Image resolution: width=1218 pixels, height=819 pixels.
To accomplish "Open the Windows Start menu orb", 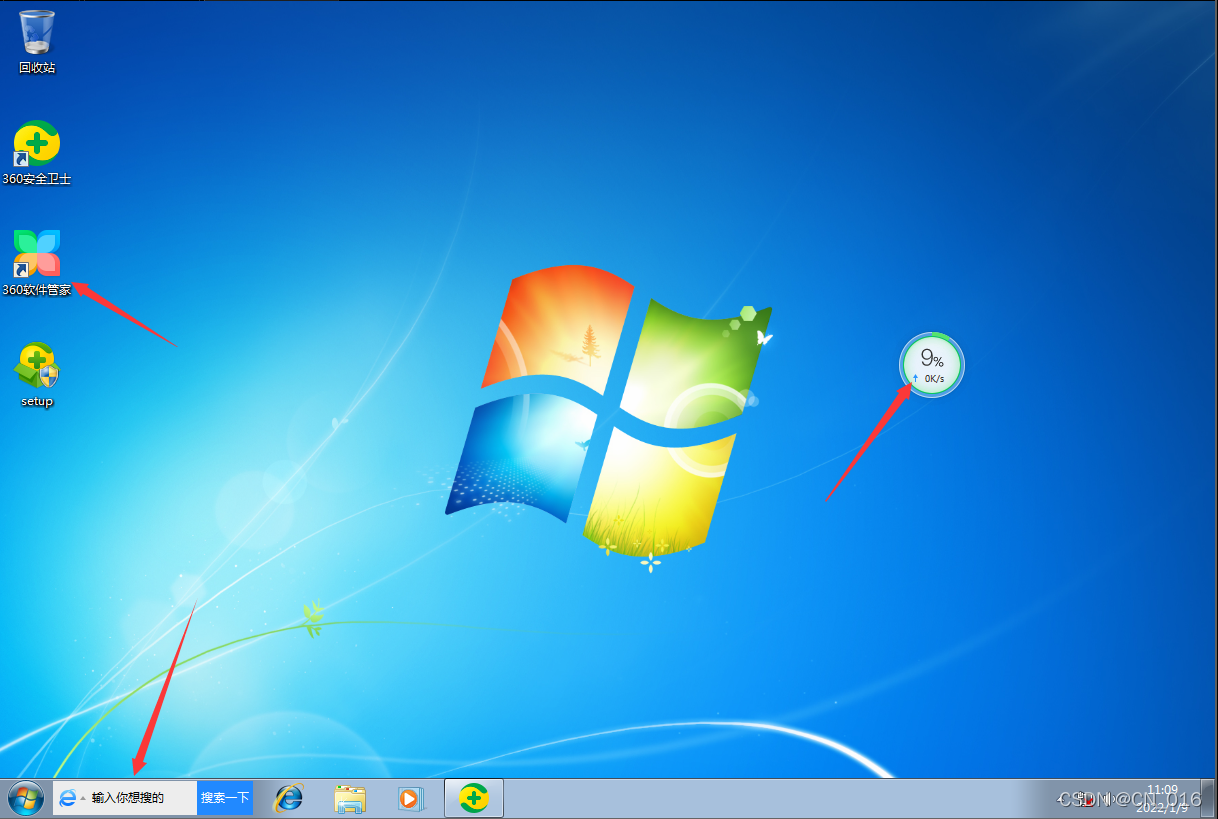I will (x=25, y=798).
